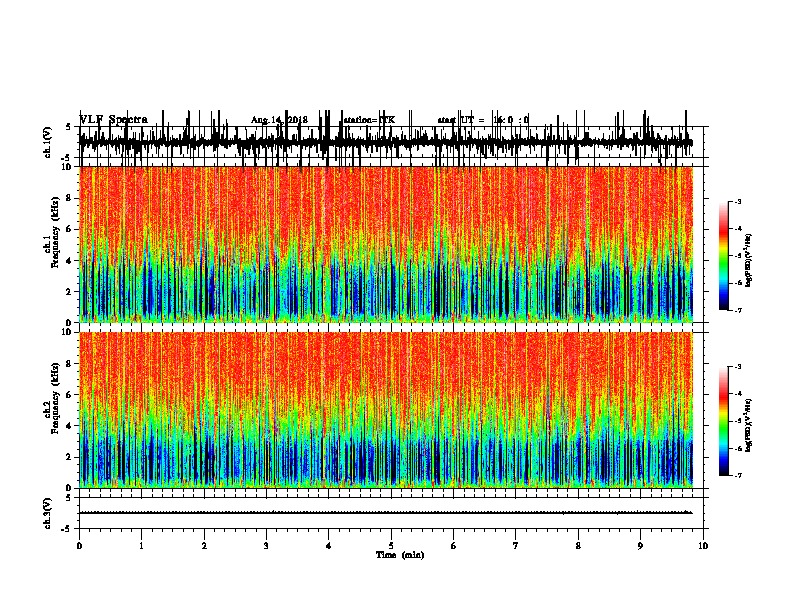The height and width of the screenshot is (612, 792).
Task: Click the ch.1 spectrogram panel
Action: (x=386, y=244)
